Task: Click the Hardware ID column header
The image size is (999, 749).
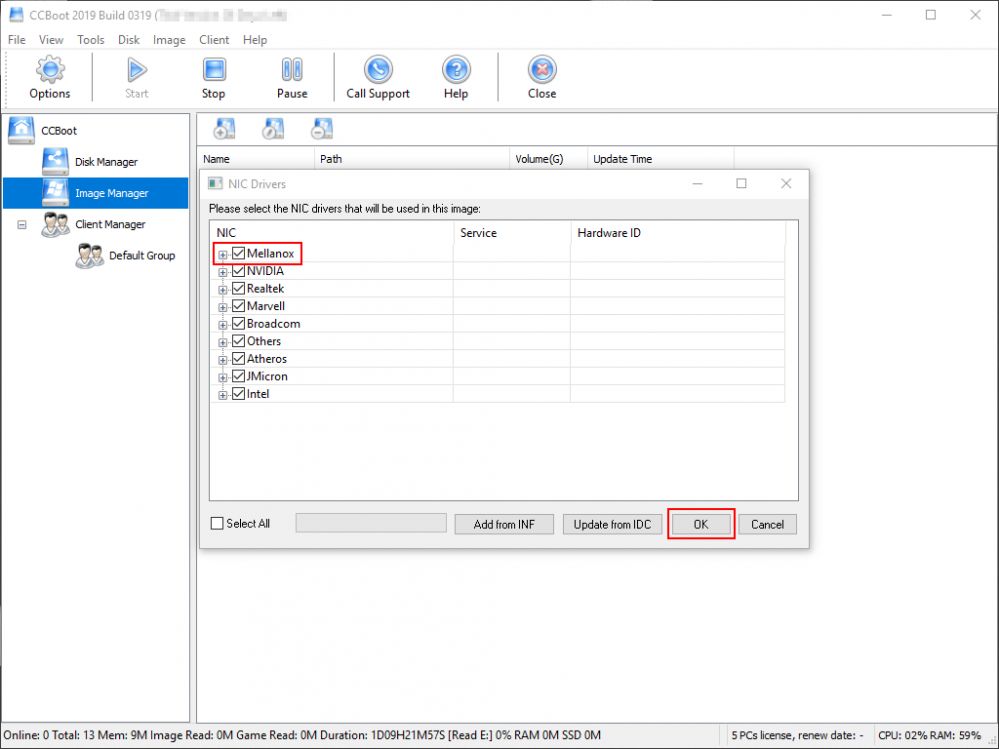Action: point(678,232)
